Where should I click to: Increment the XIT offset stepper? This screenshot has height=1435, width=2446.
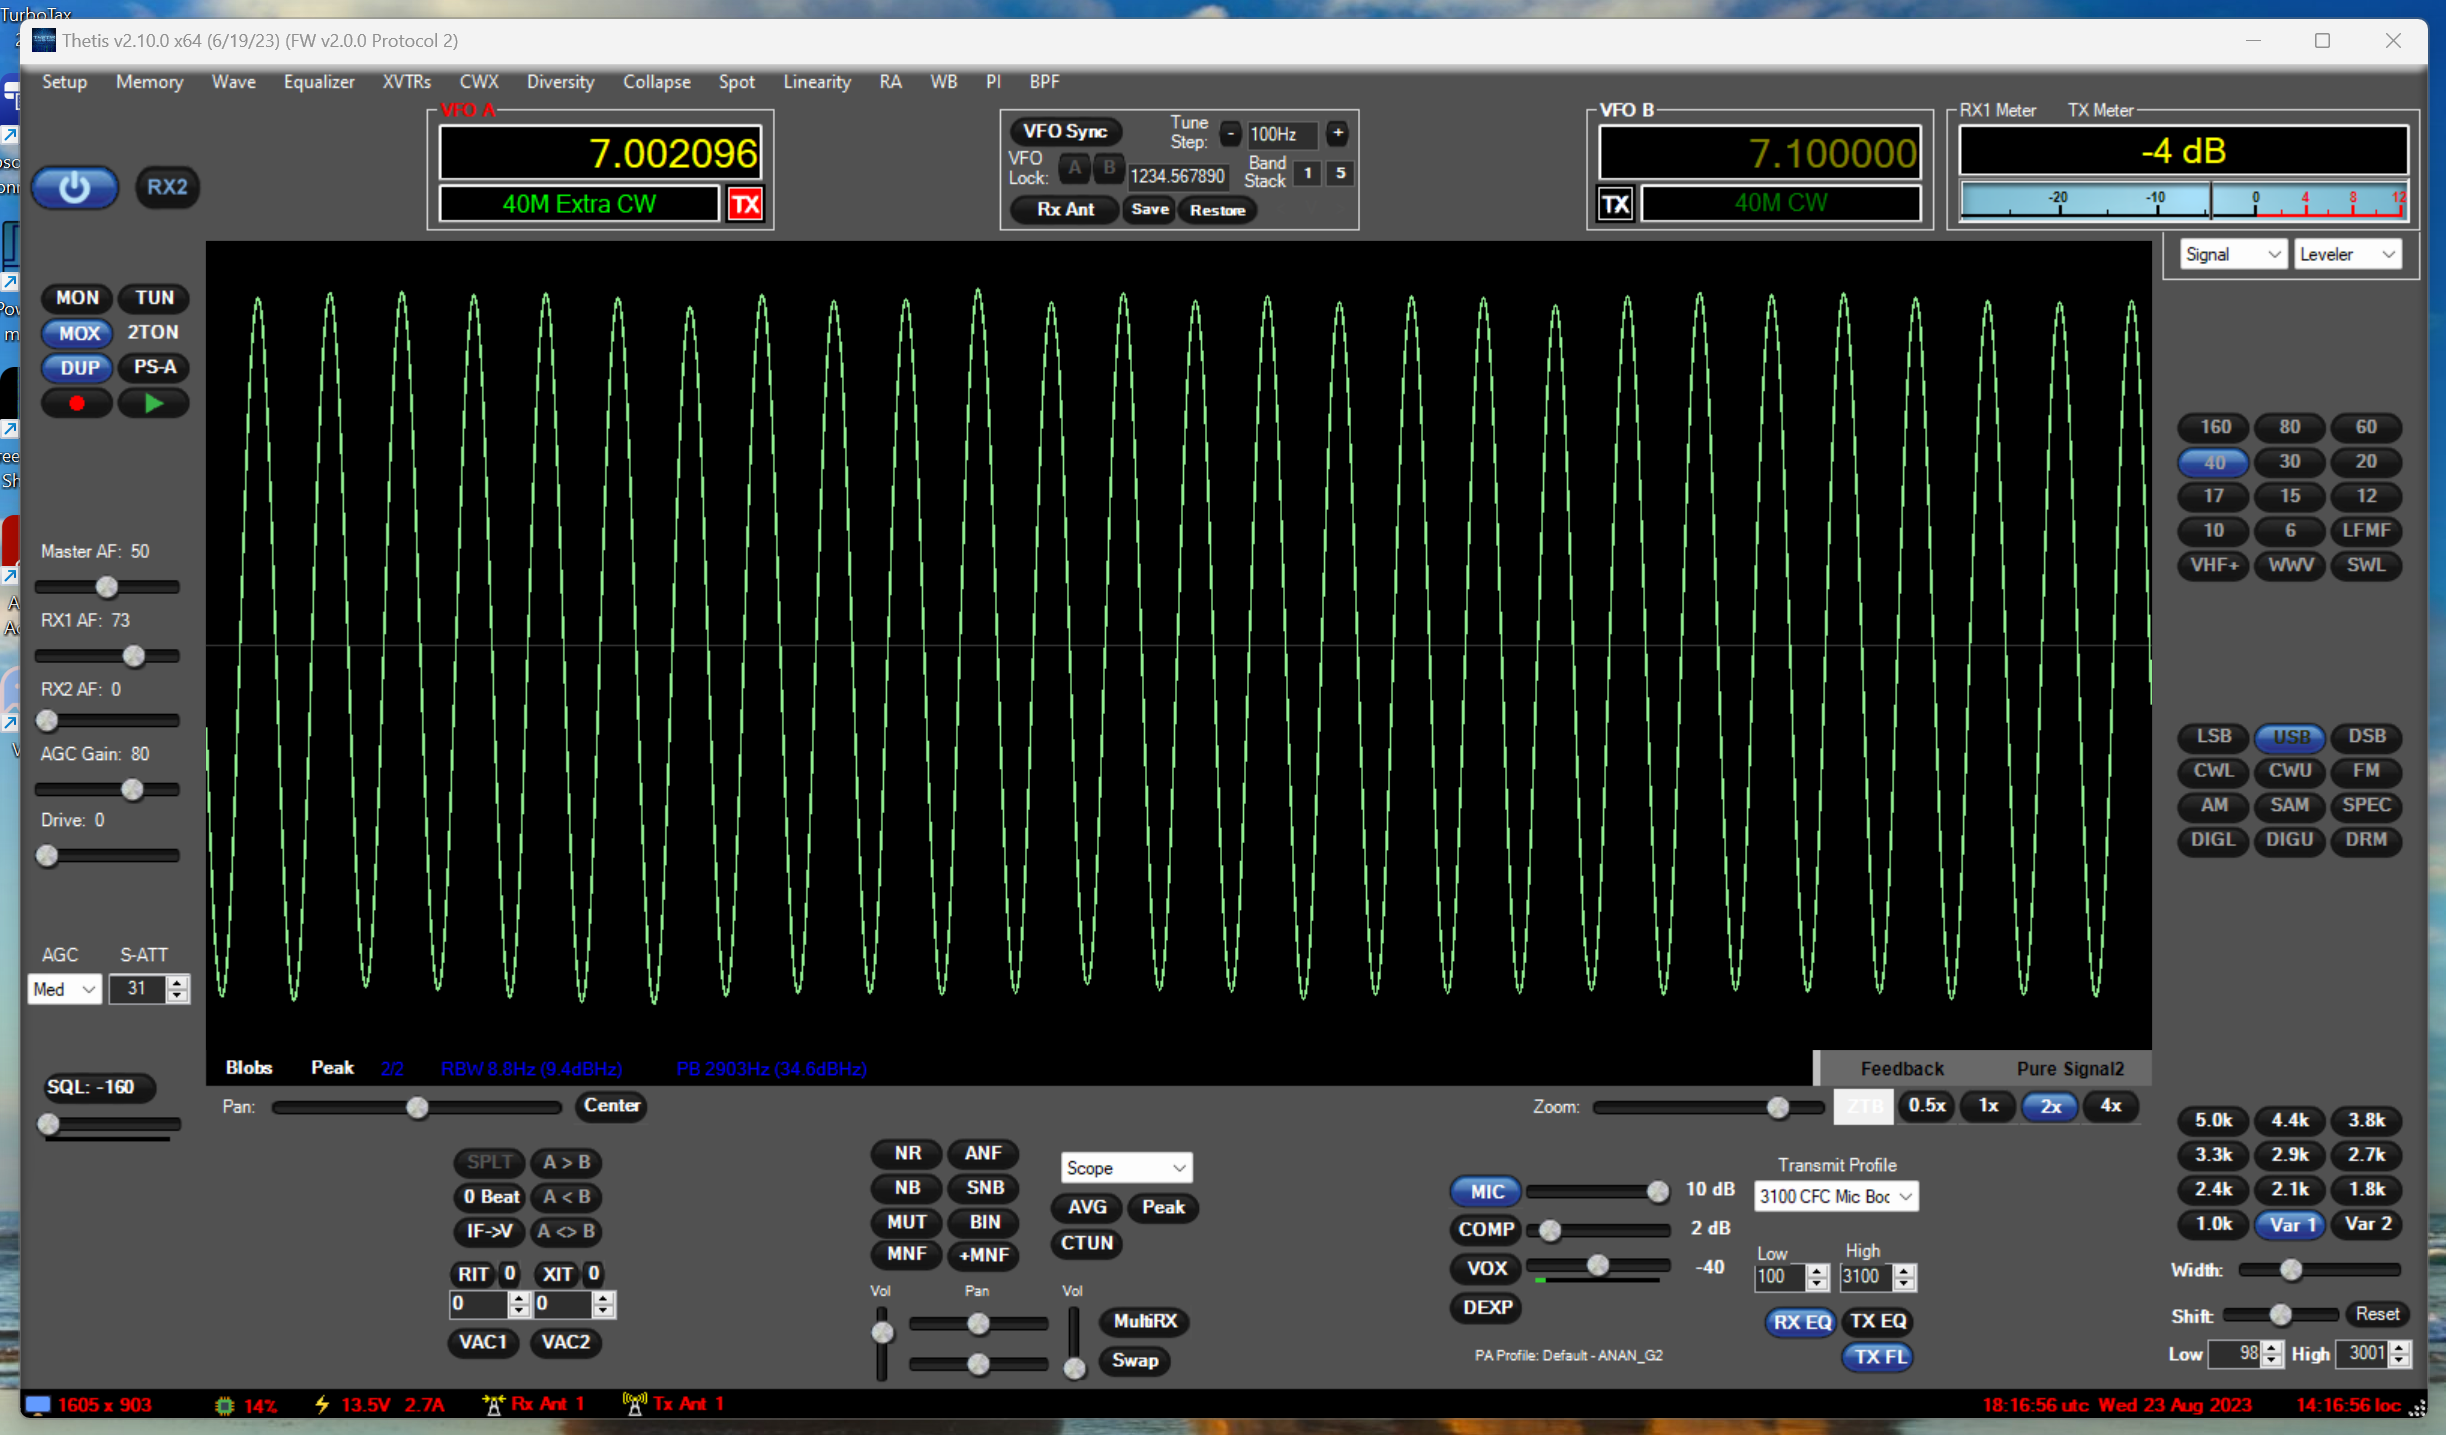point(602,1298)
